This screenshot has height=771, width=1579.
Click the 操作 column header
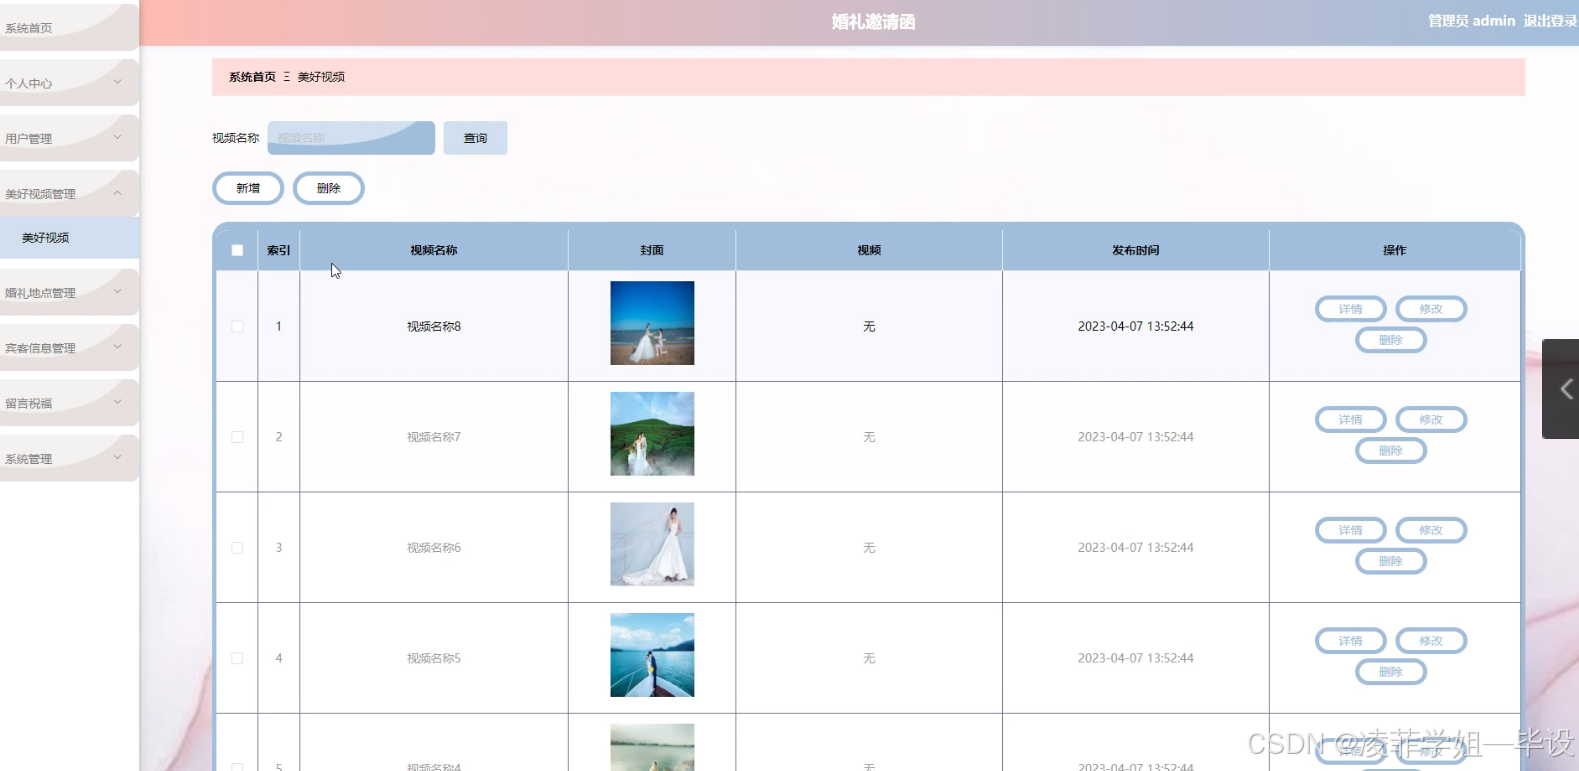click(1394, 250)
